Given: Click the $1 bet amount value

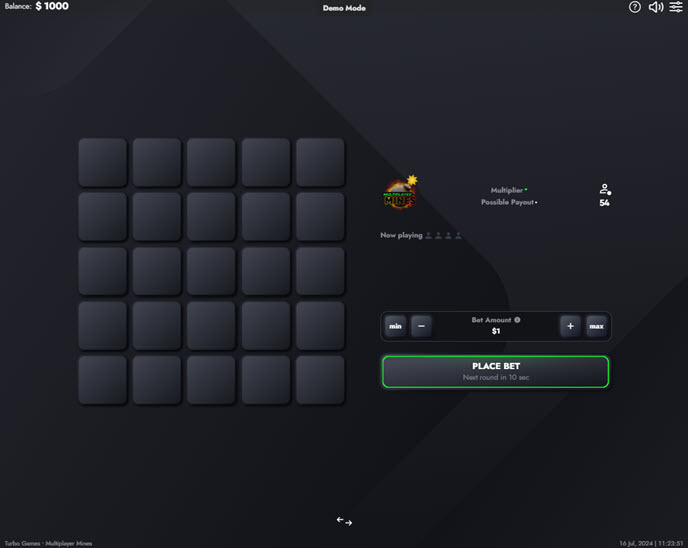Looking at the screenshot, I should 496,331.
